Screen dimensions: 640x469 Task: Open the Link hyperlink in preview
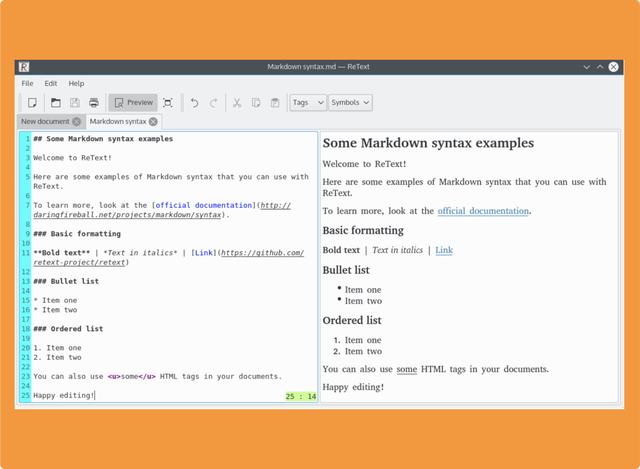[x=444, y=250]
